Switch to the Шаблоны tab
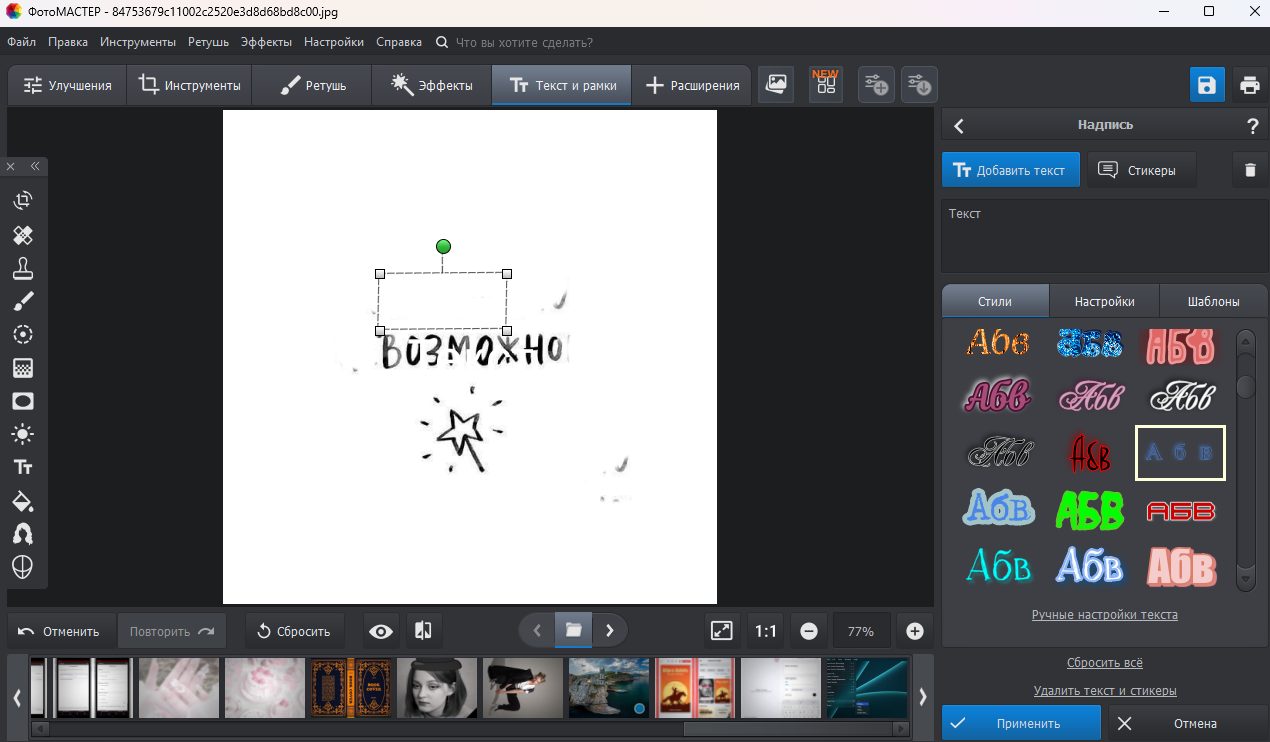Viewport: 1270px width, 742px height. pyautogui.click(x=1214, y=301)
